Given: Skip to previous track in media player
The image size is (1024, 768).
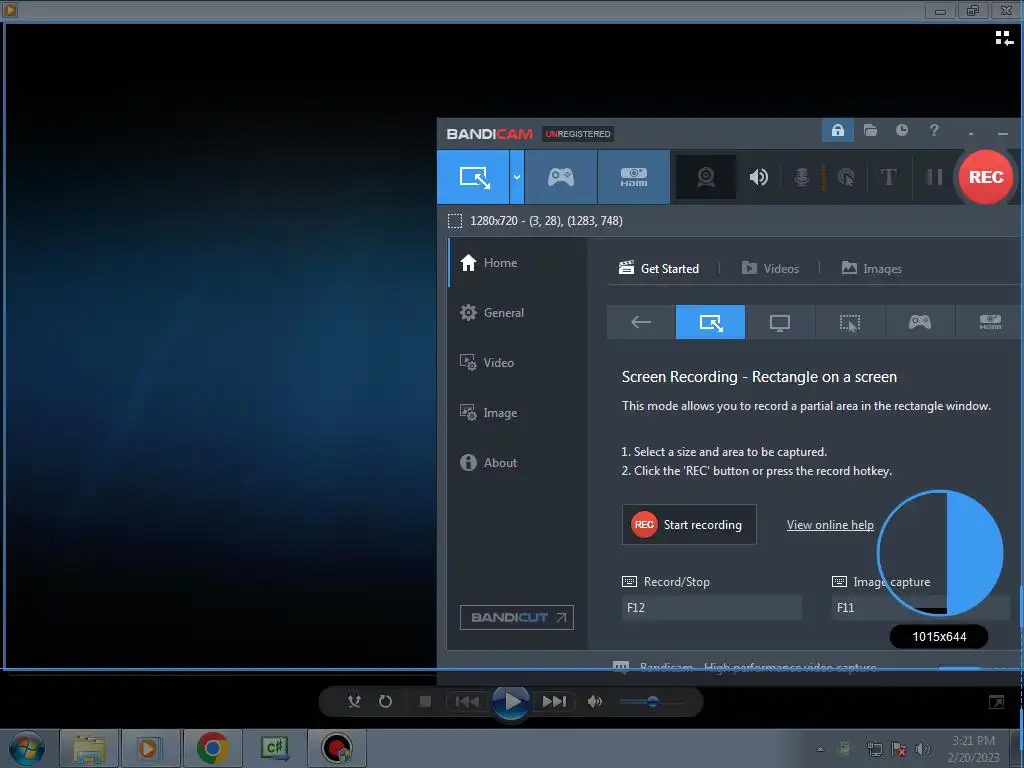Looking at the screenshot, I should 466,701.
